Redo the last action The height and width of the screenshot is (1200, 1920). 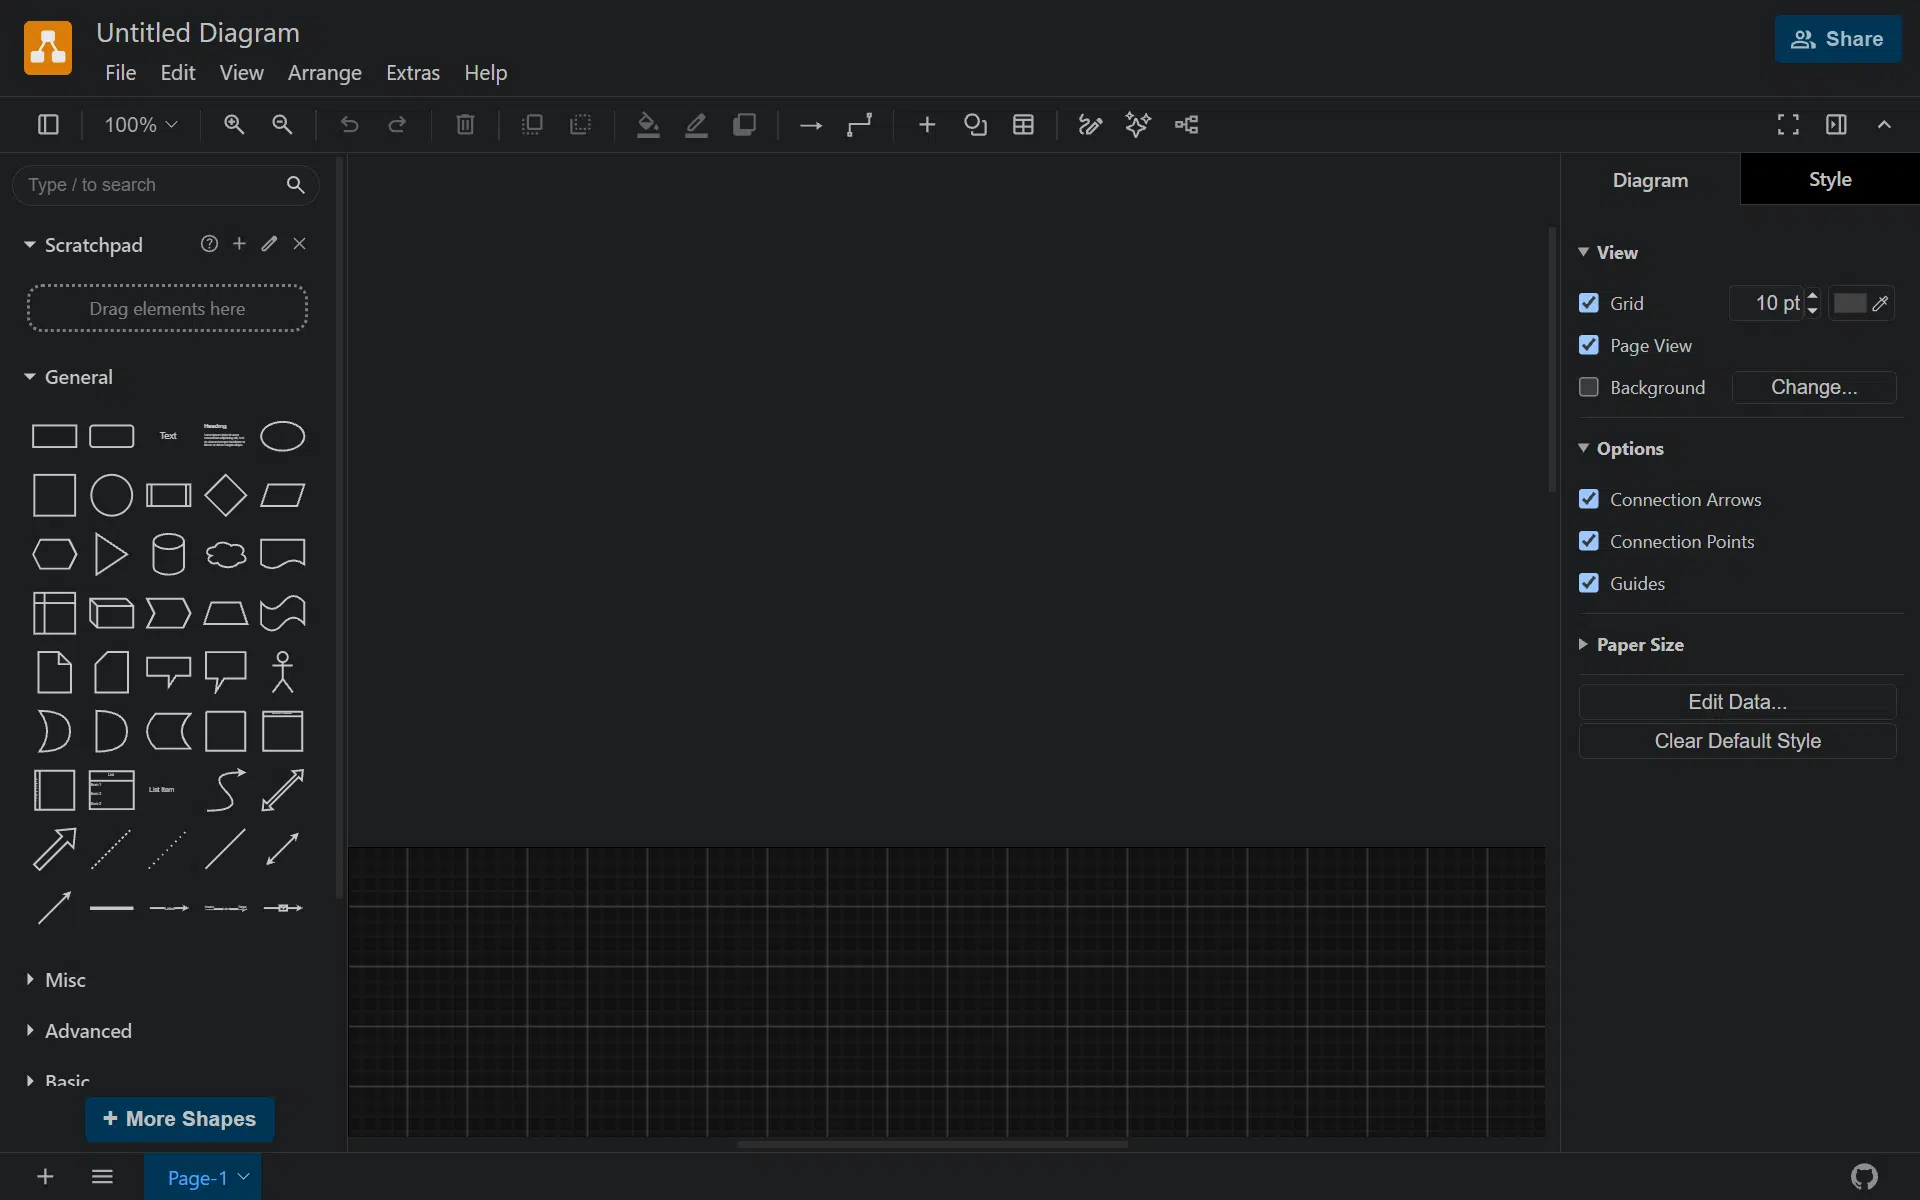point(397,125)
